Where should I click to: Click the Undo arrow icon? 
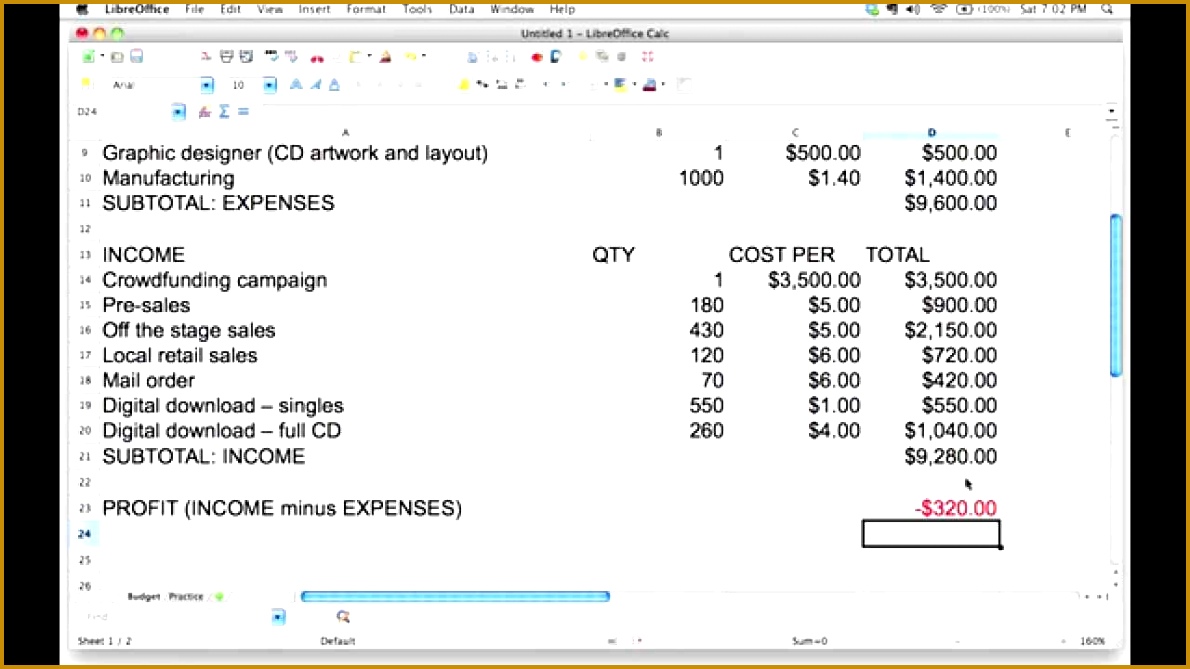(x=411, y=57)
